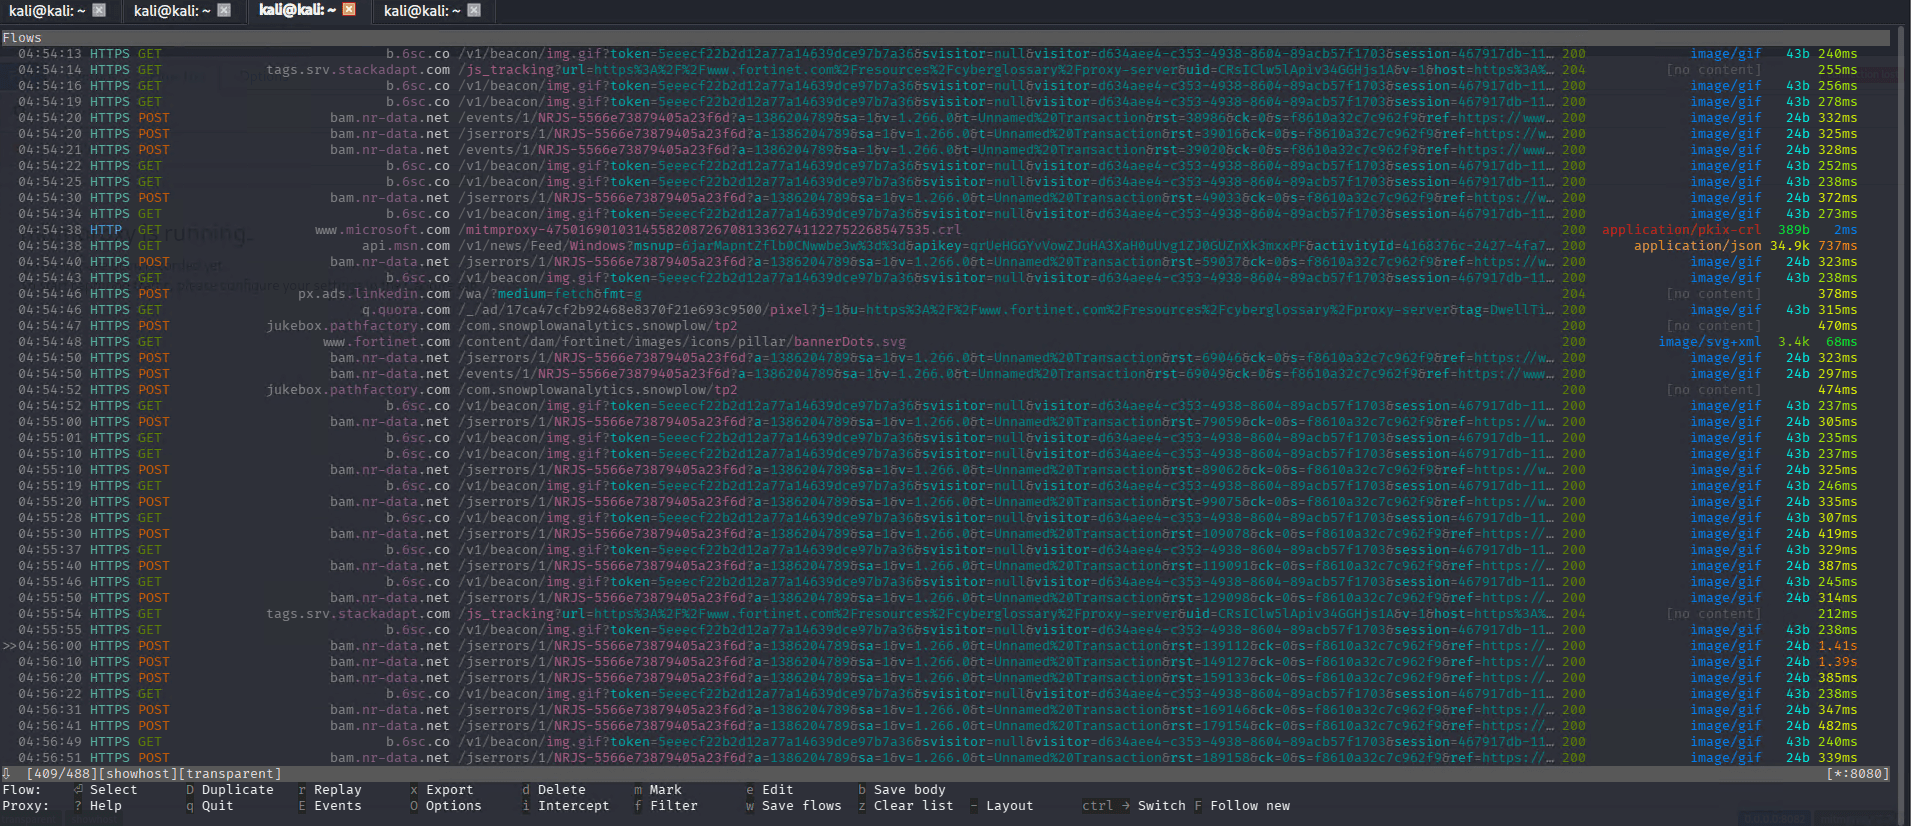Select the 04:54:14 tags.srv.stackadapt.com flow
This screenshot has height=826, width=1911.
click(x=945, y=70)
